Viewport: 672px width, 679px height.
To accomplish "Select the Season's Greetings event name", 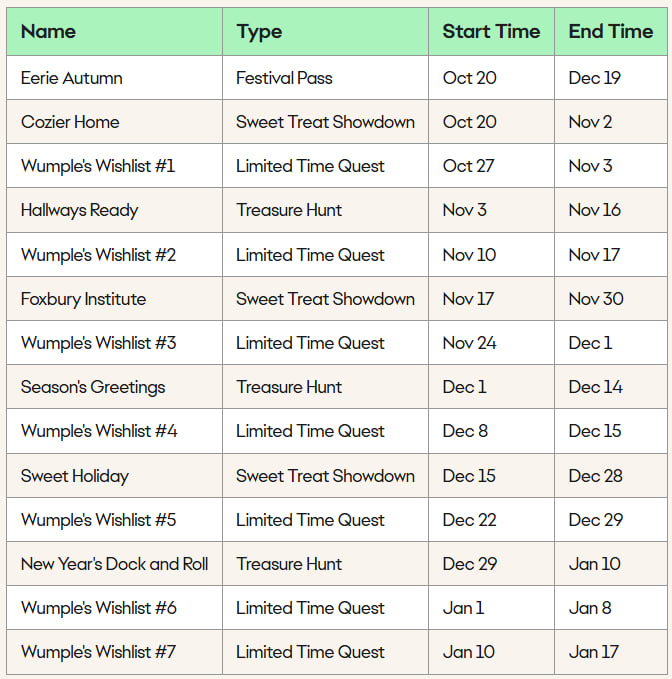I will click(93, 387).
